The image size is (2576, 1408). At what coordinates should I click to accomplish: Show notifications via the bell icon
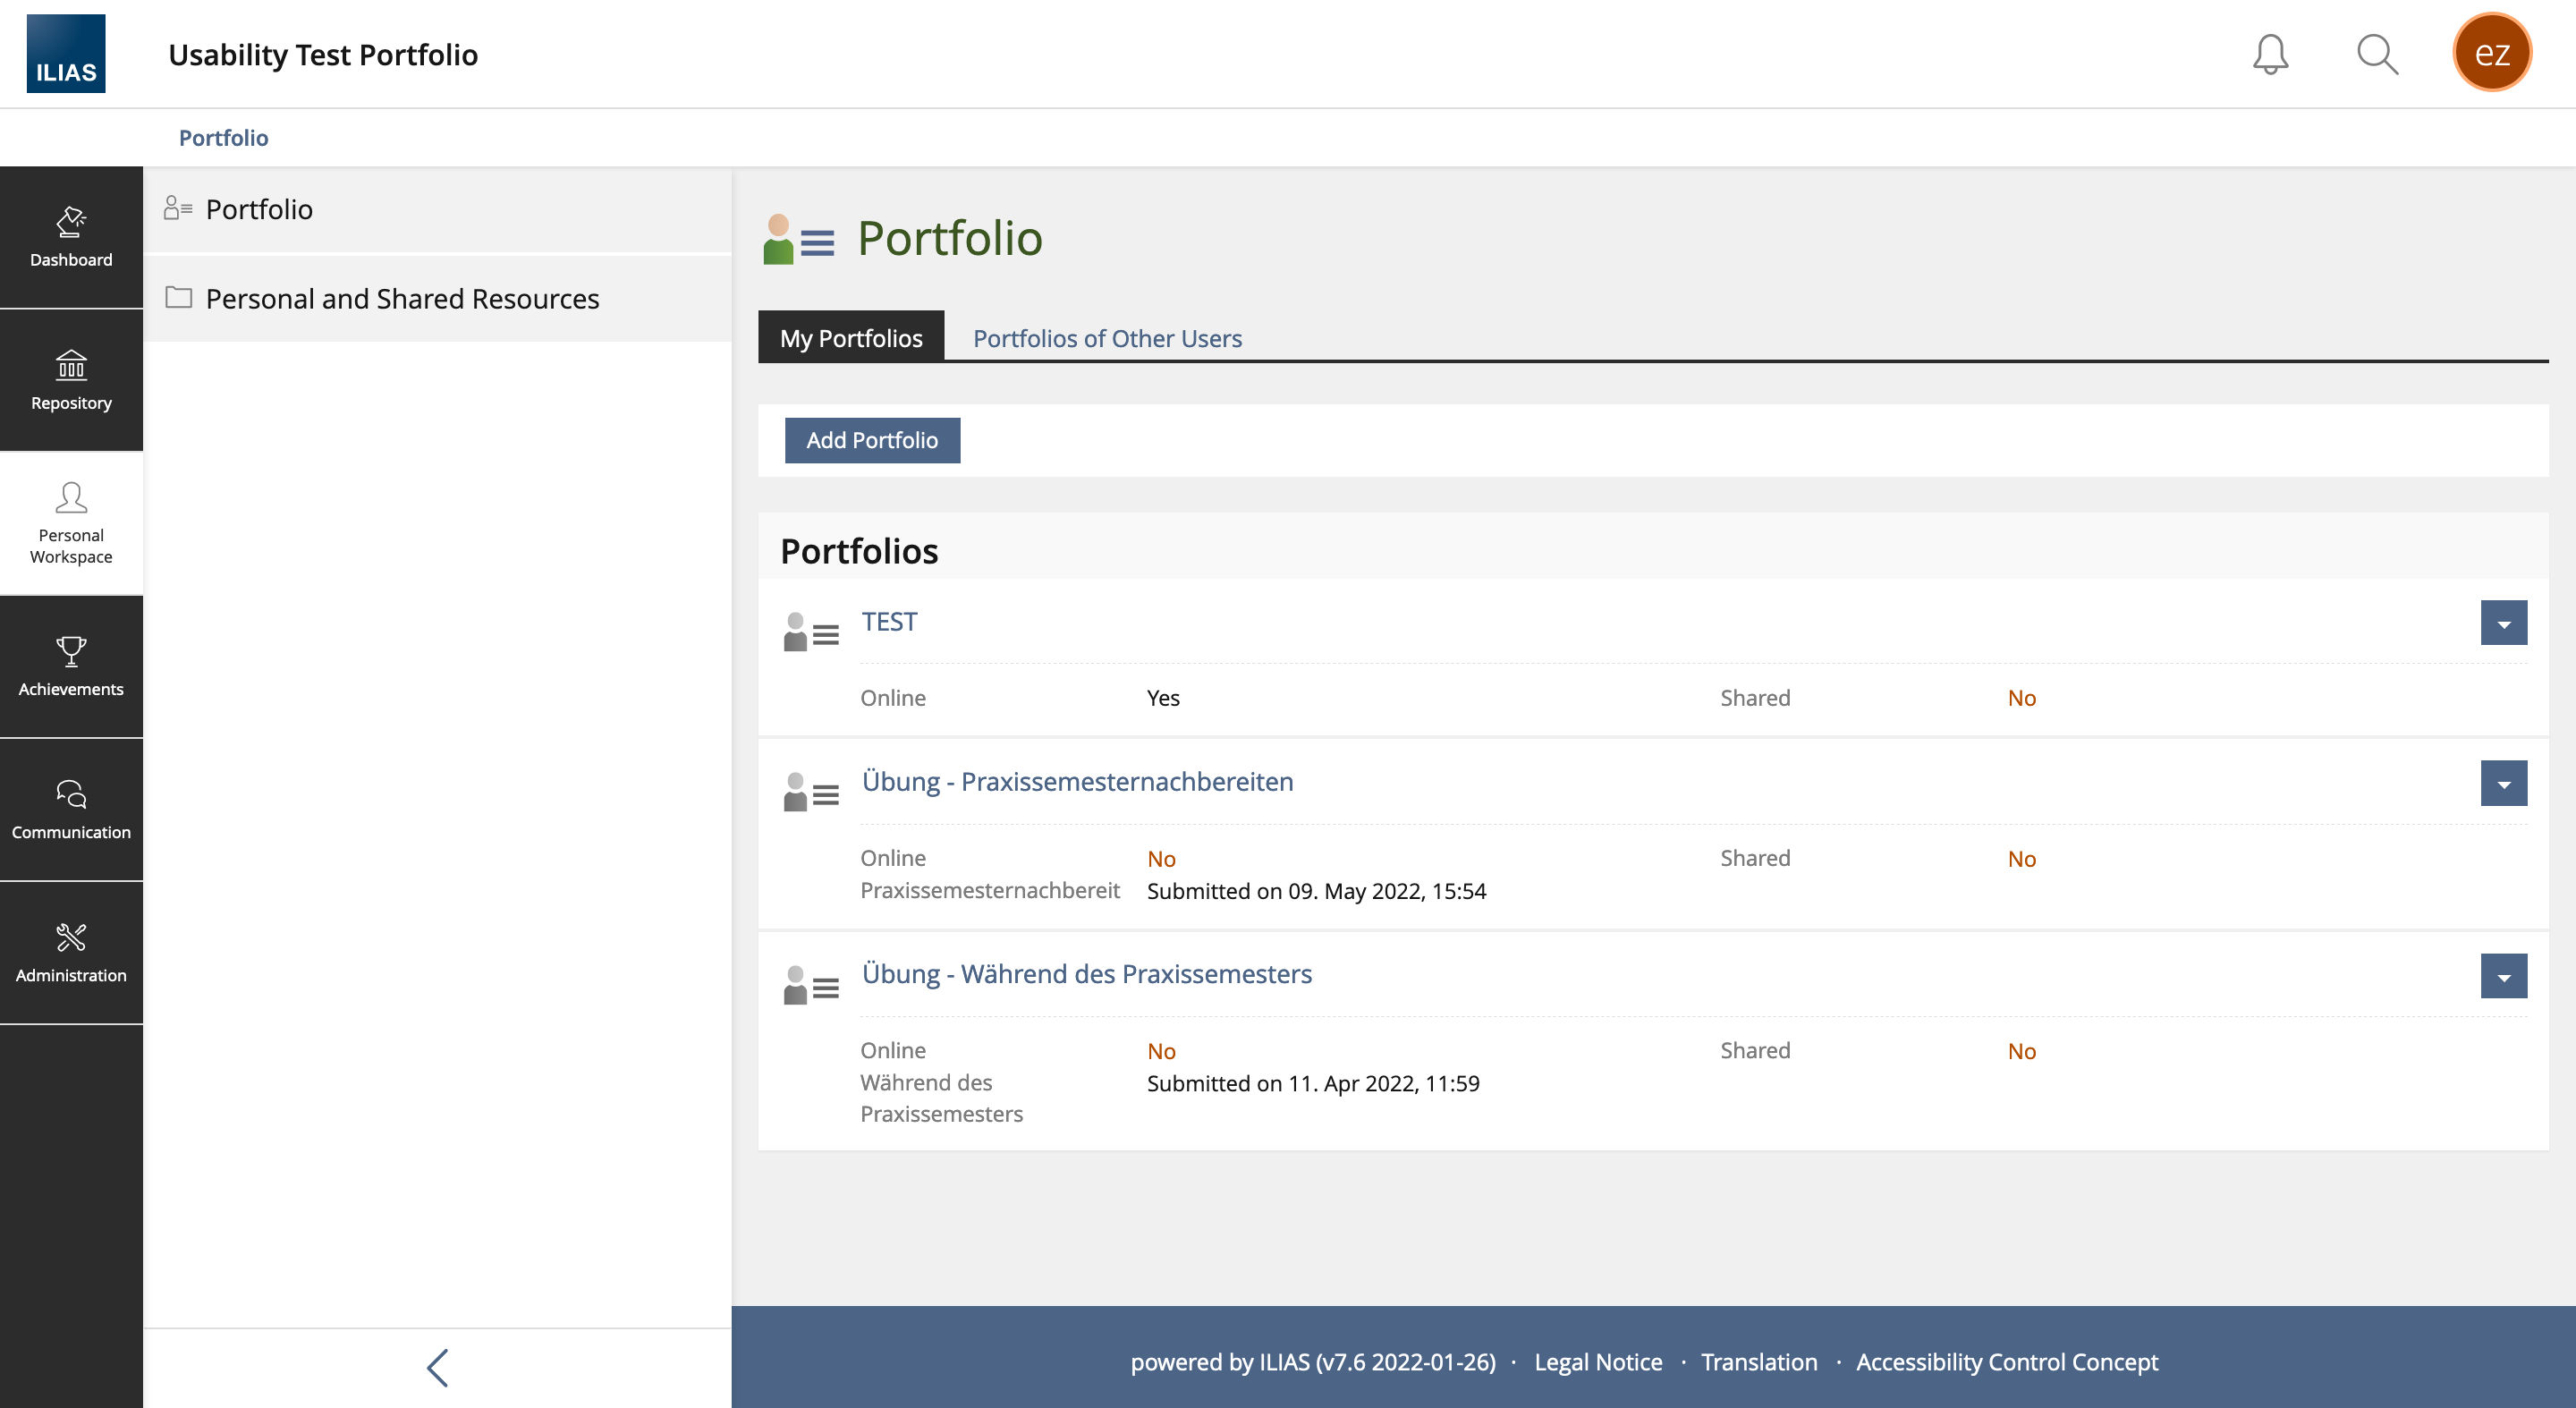click(x=2270, y=54)
